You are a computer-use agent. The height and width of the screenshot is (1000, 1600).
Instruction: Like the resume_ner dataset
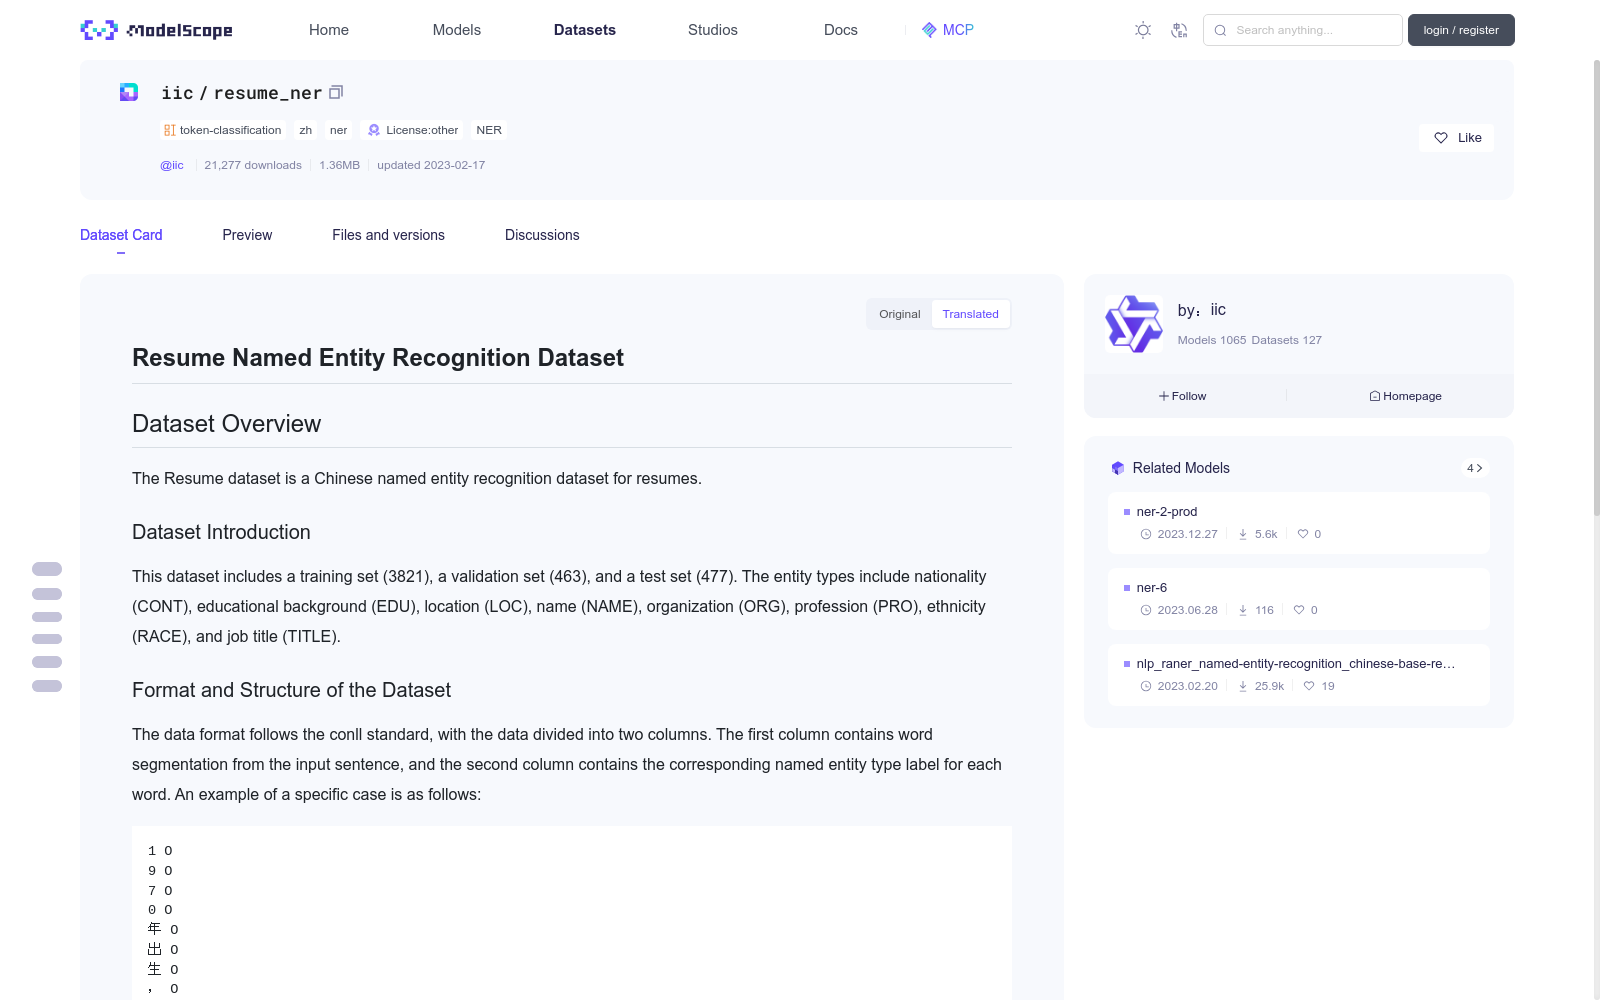1456,138
